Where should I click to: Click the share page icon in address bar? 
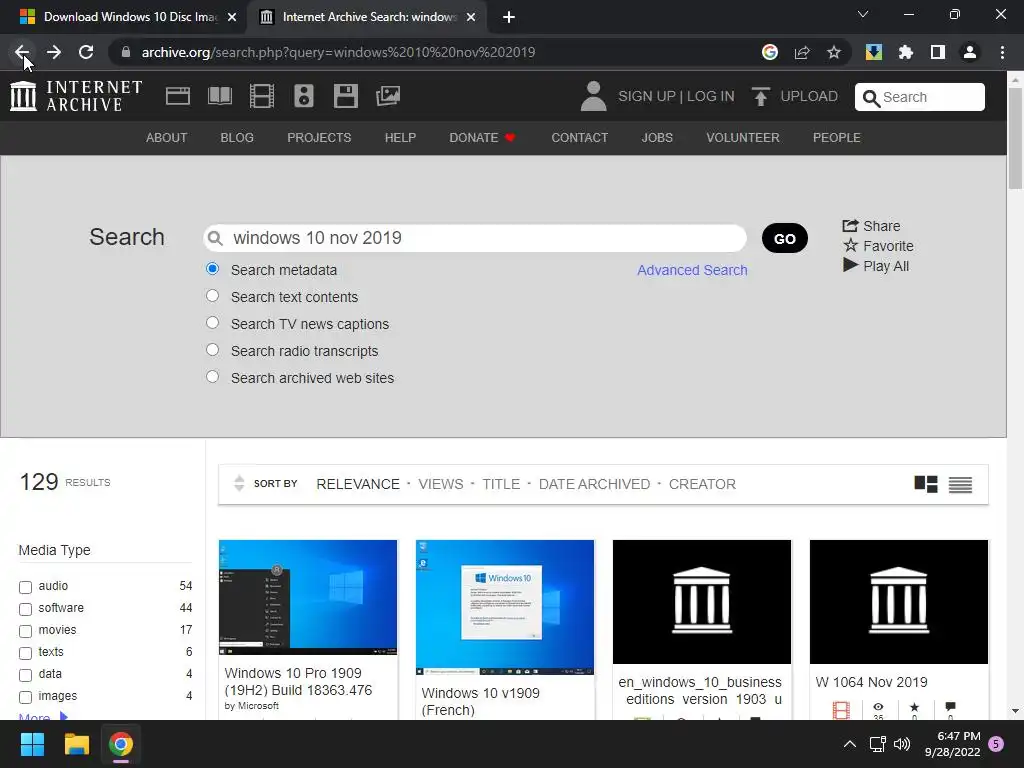tap(802, 52)
